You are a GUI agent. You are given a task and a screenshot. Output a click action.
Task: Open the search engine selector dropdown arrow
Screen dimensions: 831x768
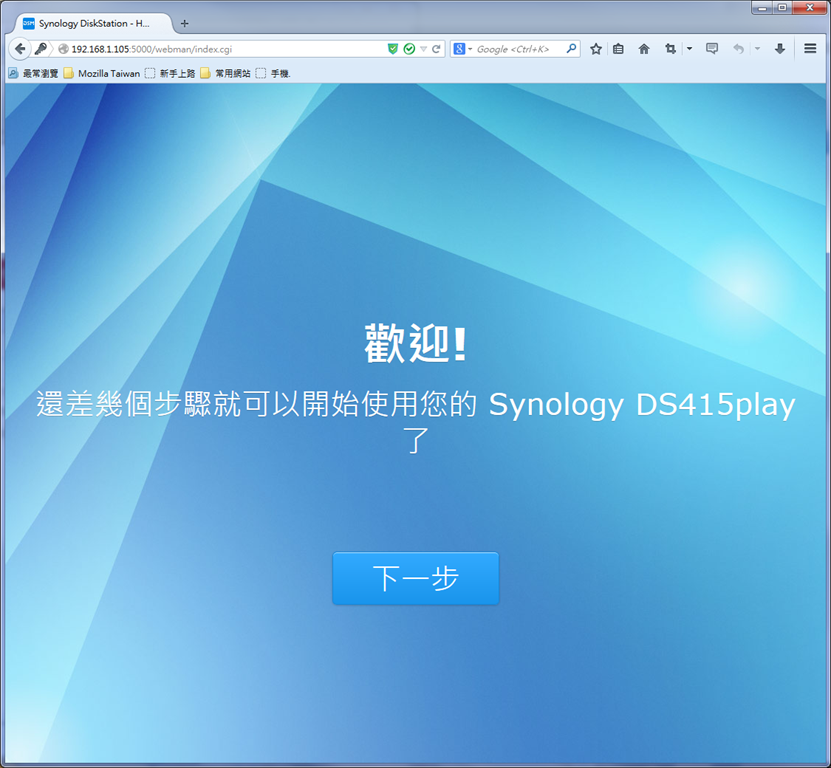click(470, 49)
